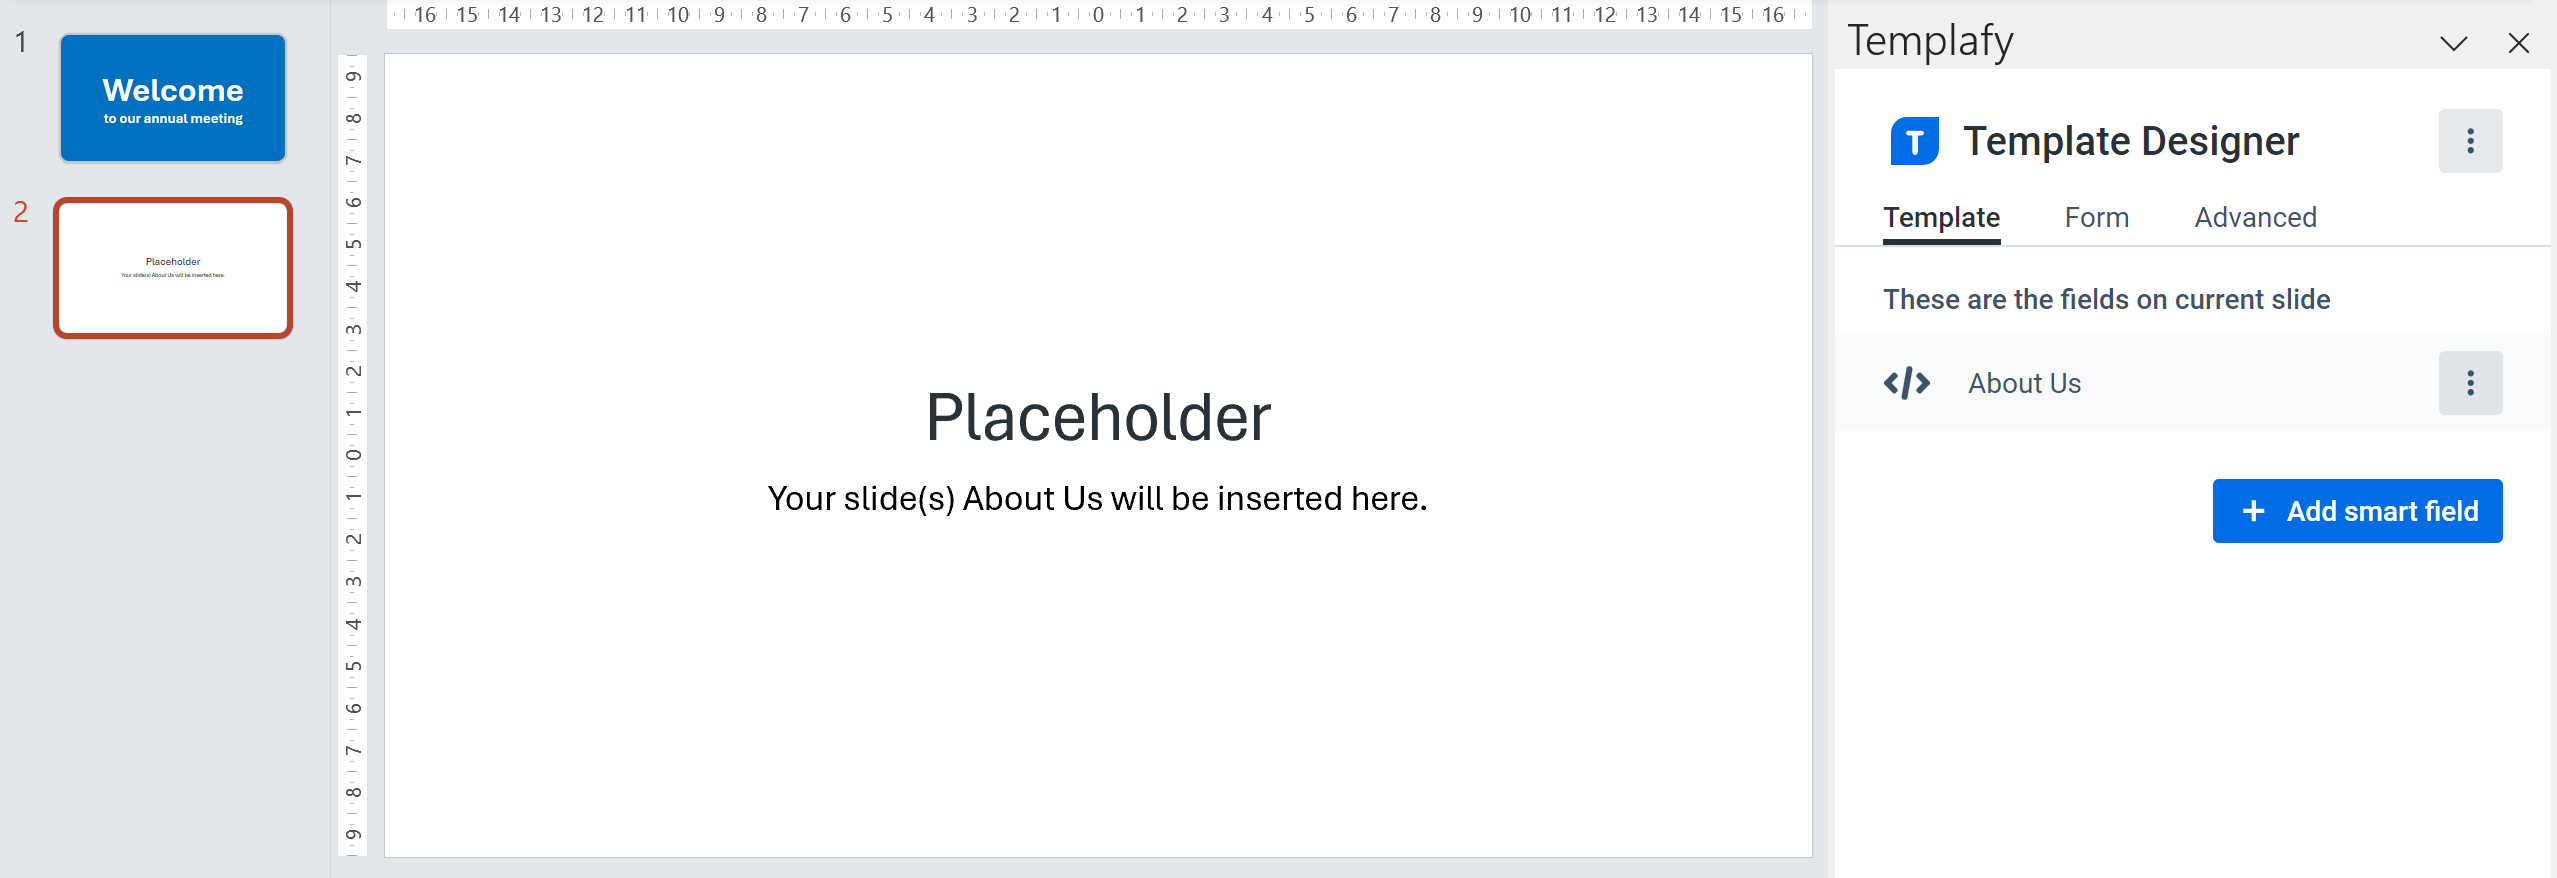Click the Placeholder title on the slide

point(1098,417)
